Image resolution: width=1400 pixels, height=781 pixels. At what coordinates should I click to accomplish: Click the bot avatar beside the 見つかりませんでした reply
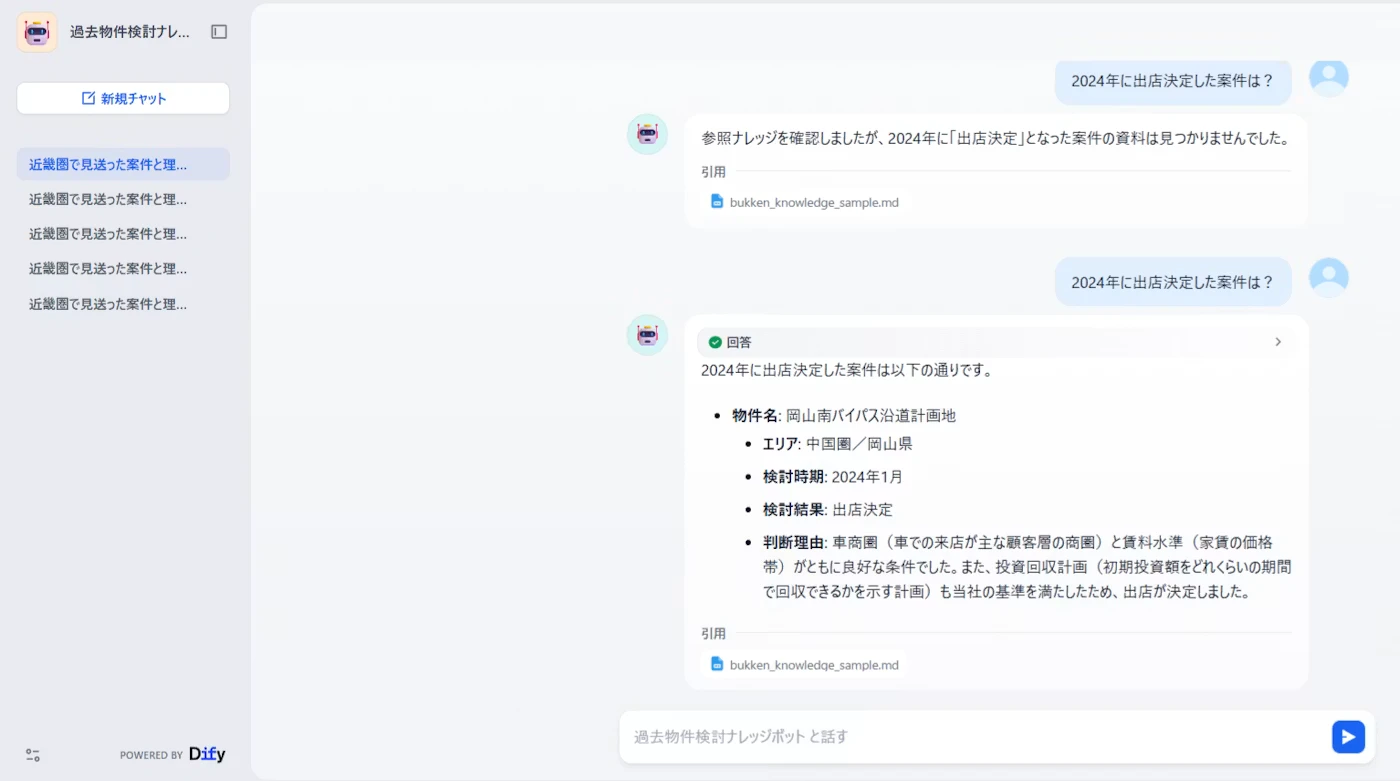pos(647,134)
